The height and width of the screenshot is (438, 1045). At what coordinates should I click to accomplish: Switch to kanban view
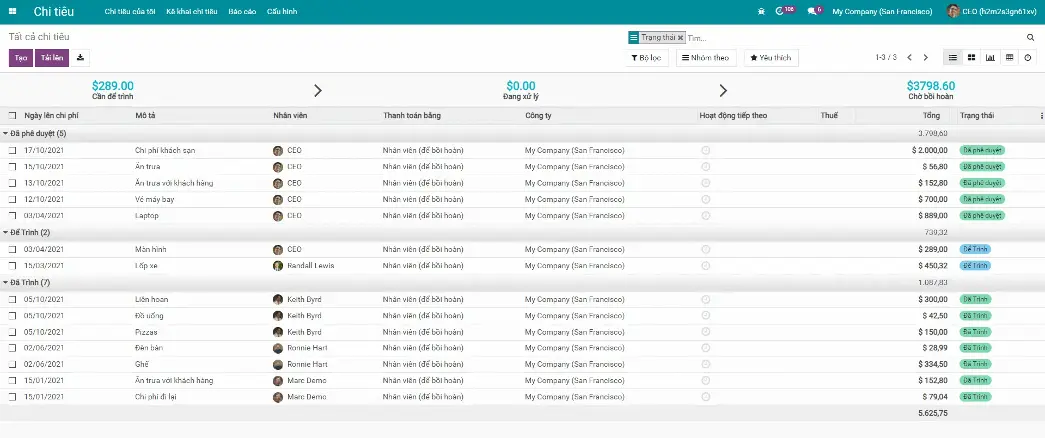click(971, 58)
